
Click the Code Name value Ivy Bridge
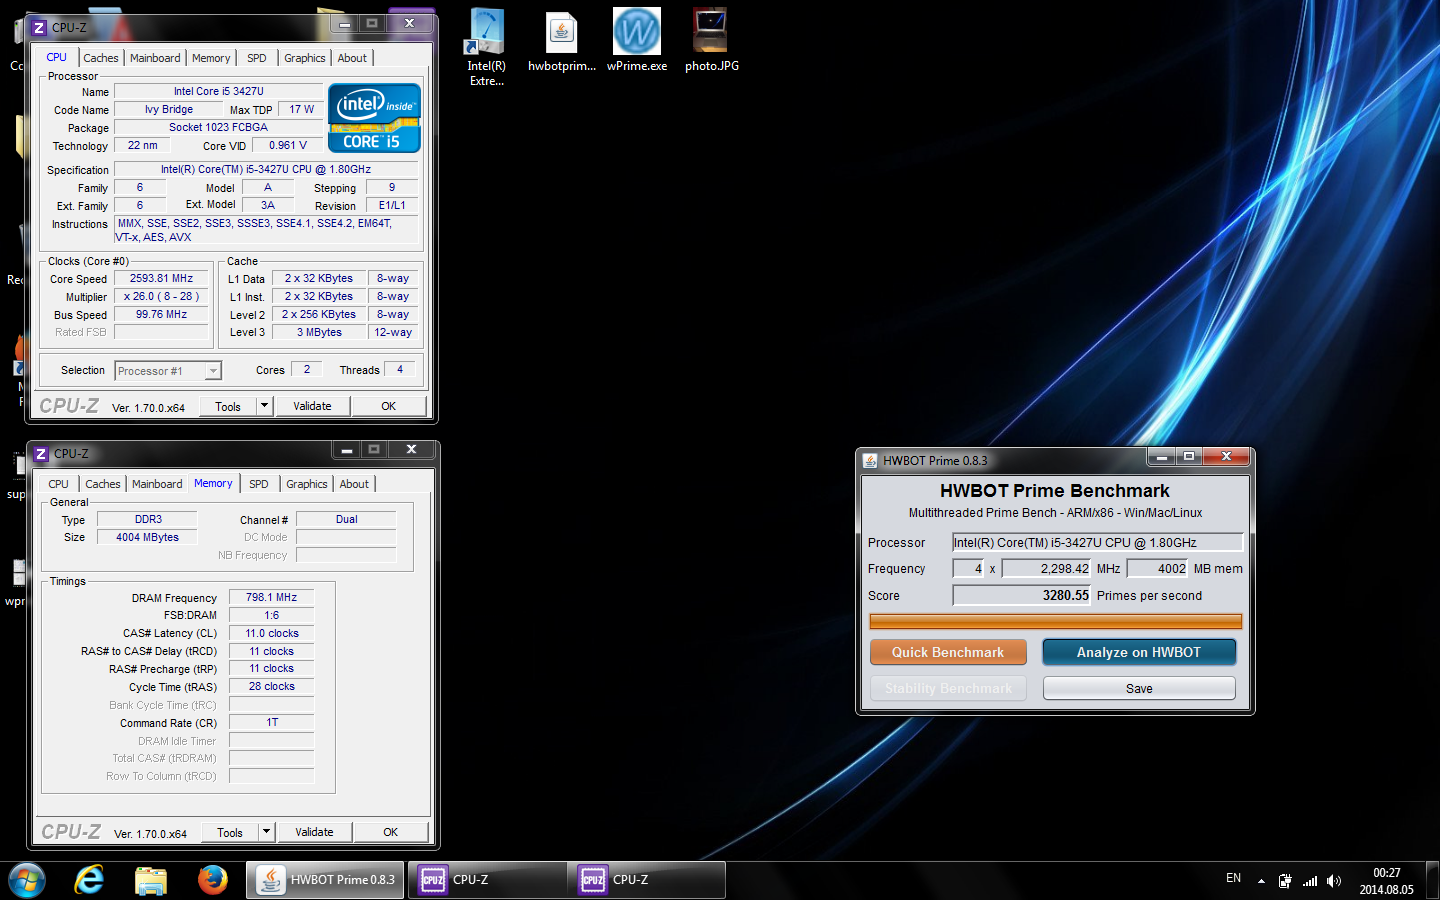[x=169, y=109]
